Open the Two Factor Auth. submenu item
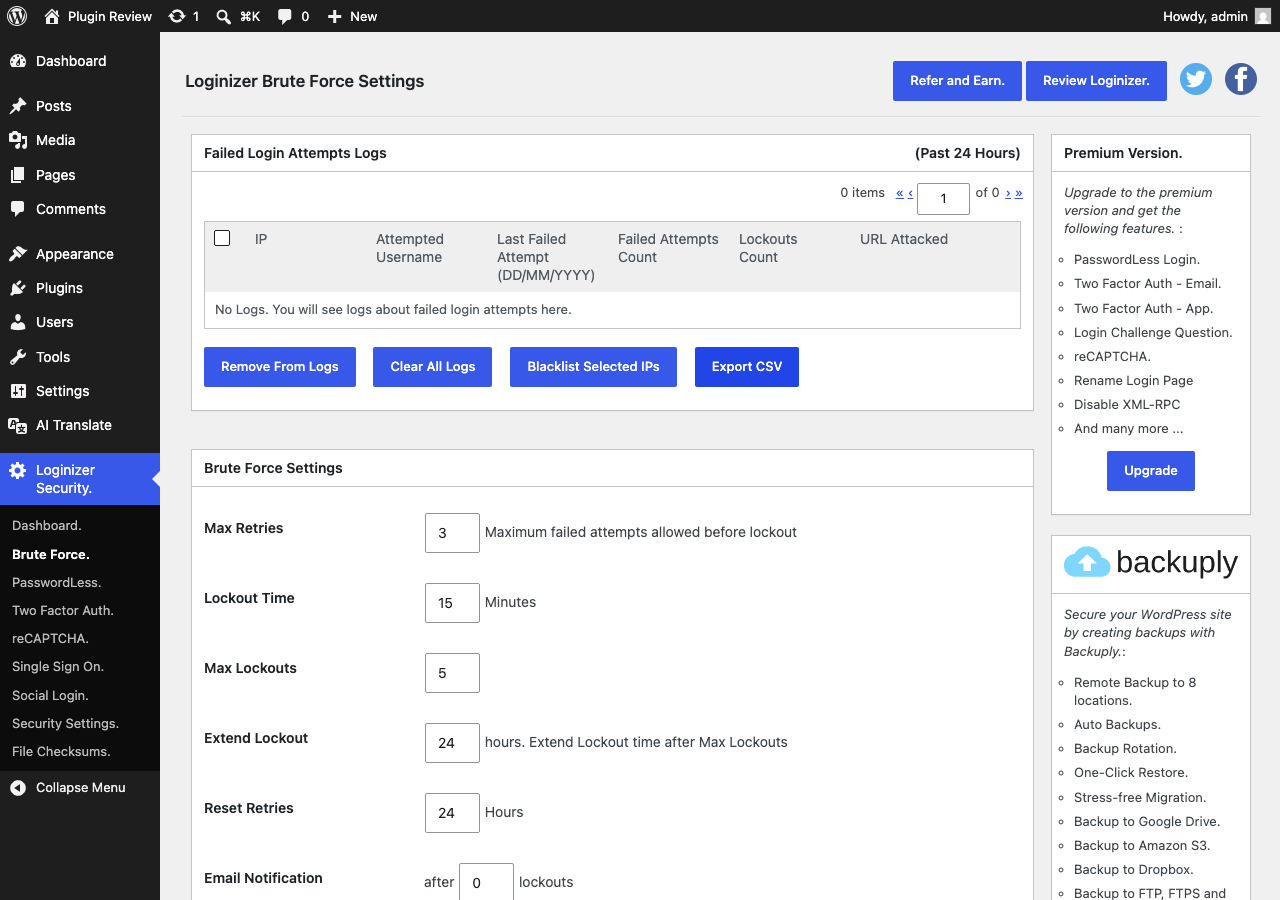Screen dimensions: 1280x900 tap(80, 610)
